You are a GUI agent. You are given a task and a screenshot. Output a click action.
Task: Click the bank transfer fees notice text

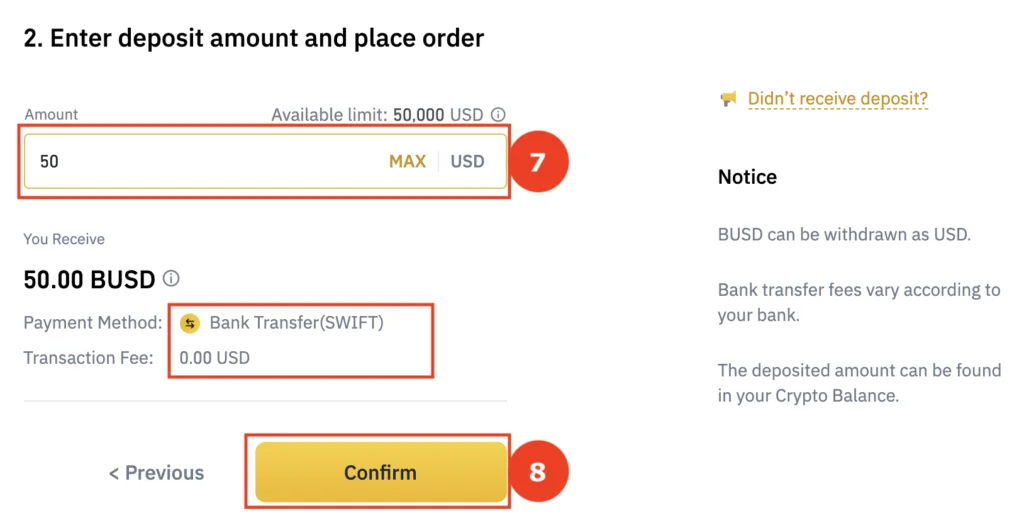[858, 302]
